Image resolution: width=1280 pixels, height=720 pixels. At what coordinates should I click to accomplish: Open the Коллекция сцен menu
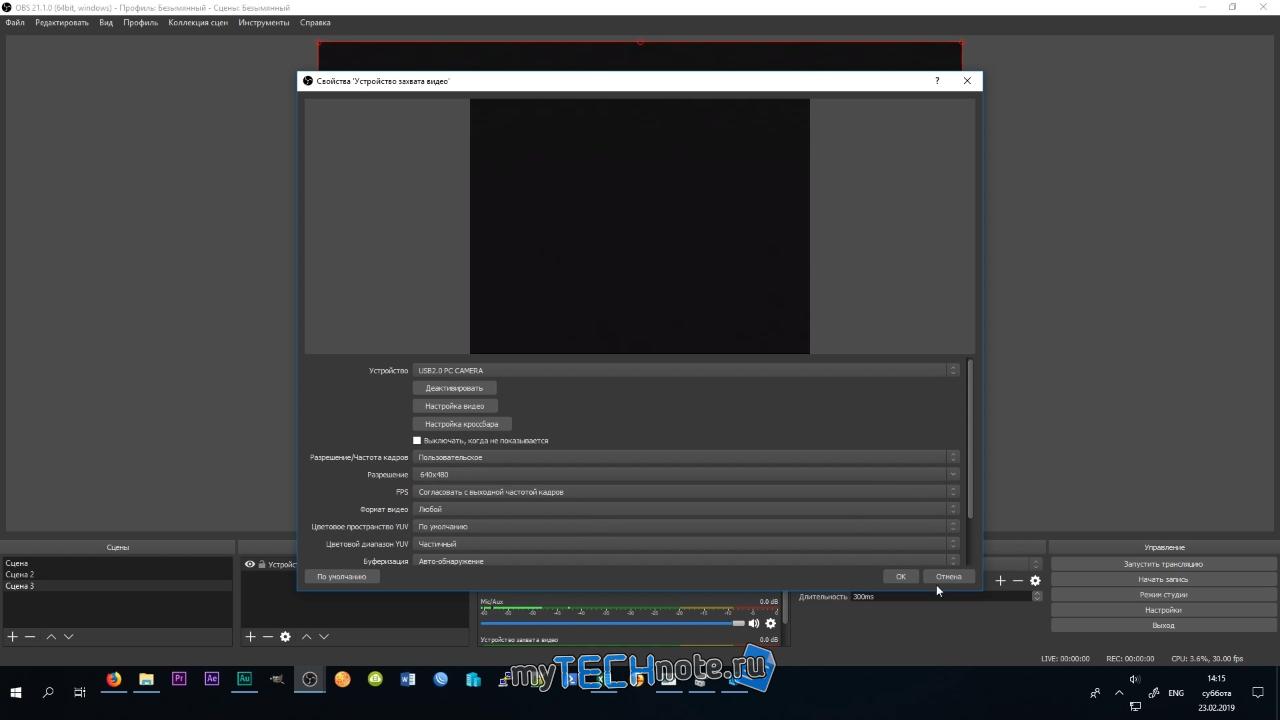coord(198,22)
